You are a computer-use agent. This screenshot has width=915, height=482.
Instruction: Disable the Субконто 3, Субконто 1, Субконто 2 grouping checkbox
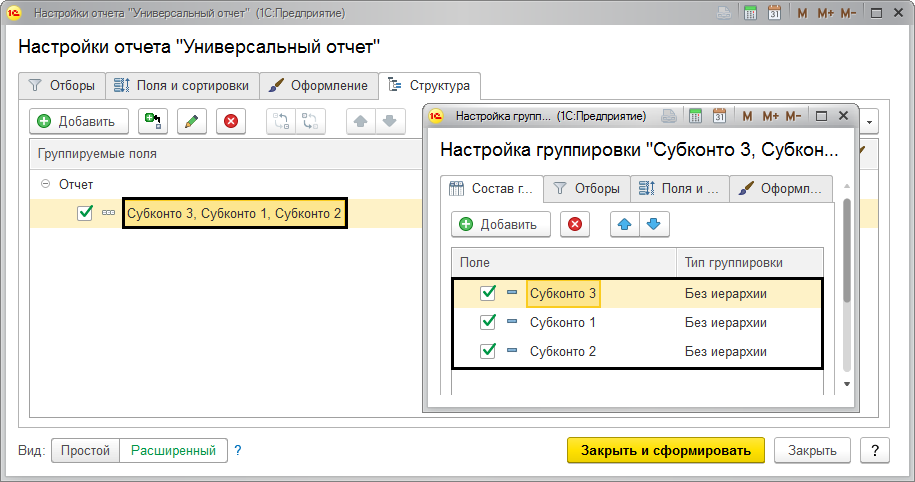85,213
